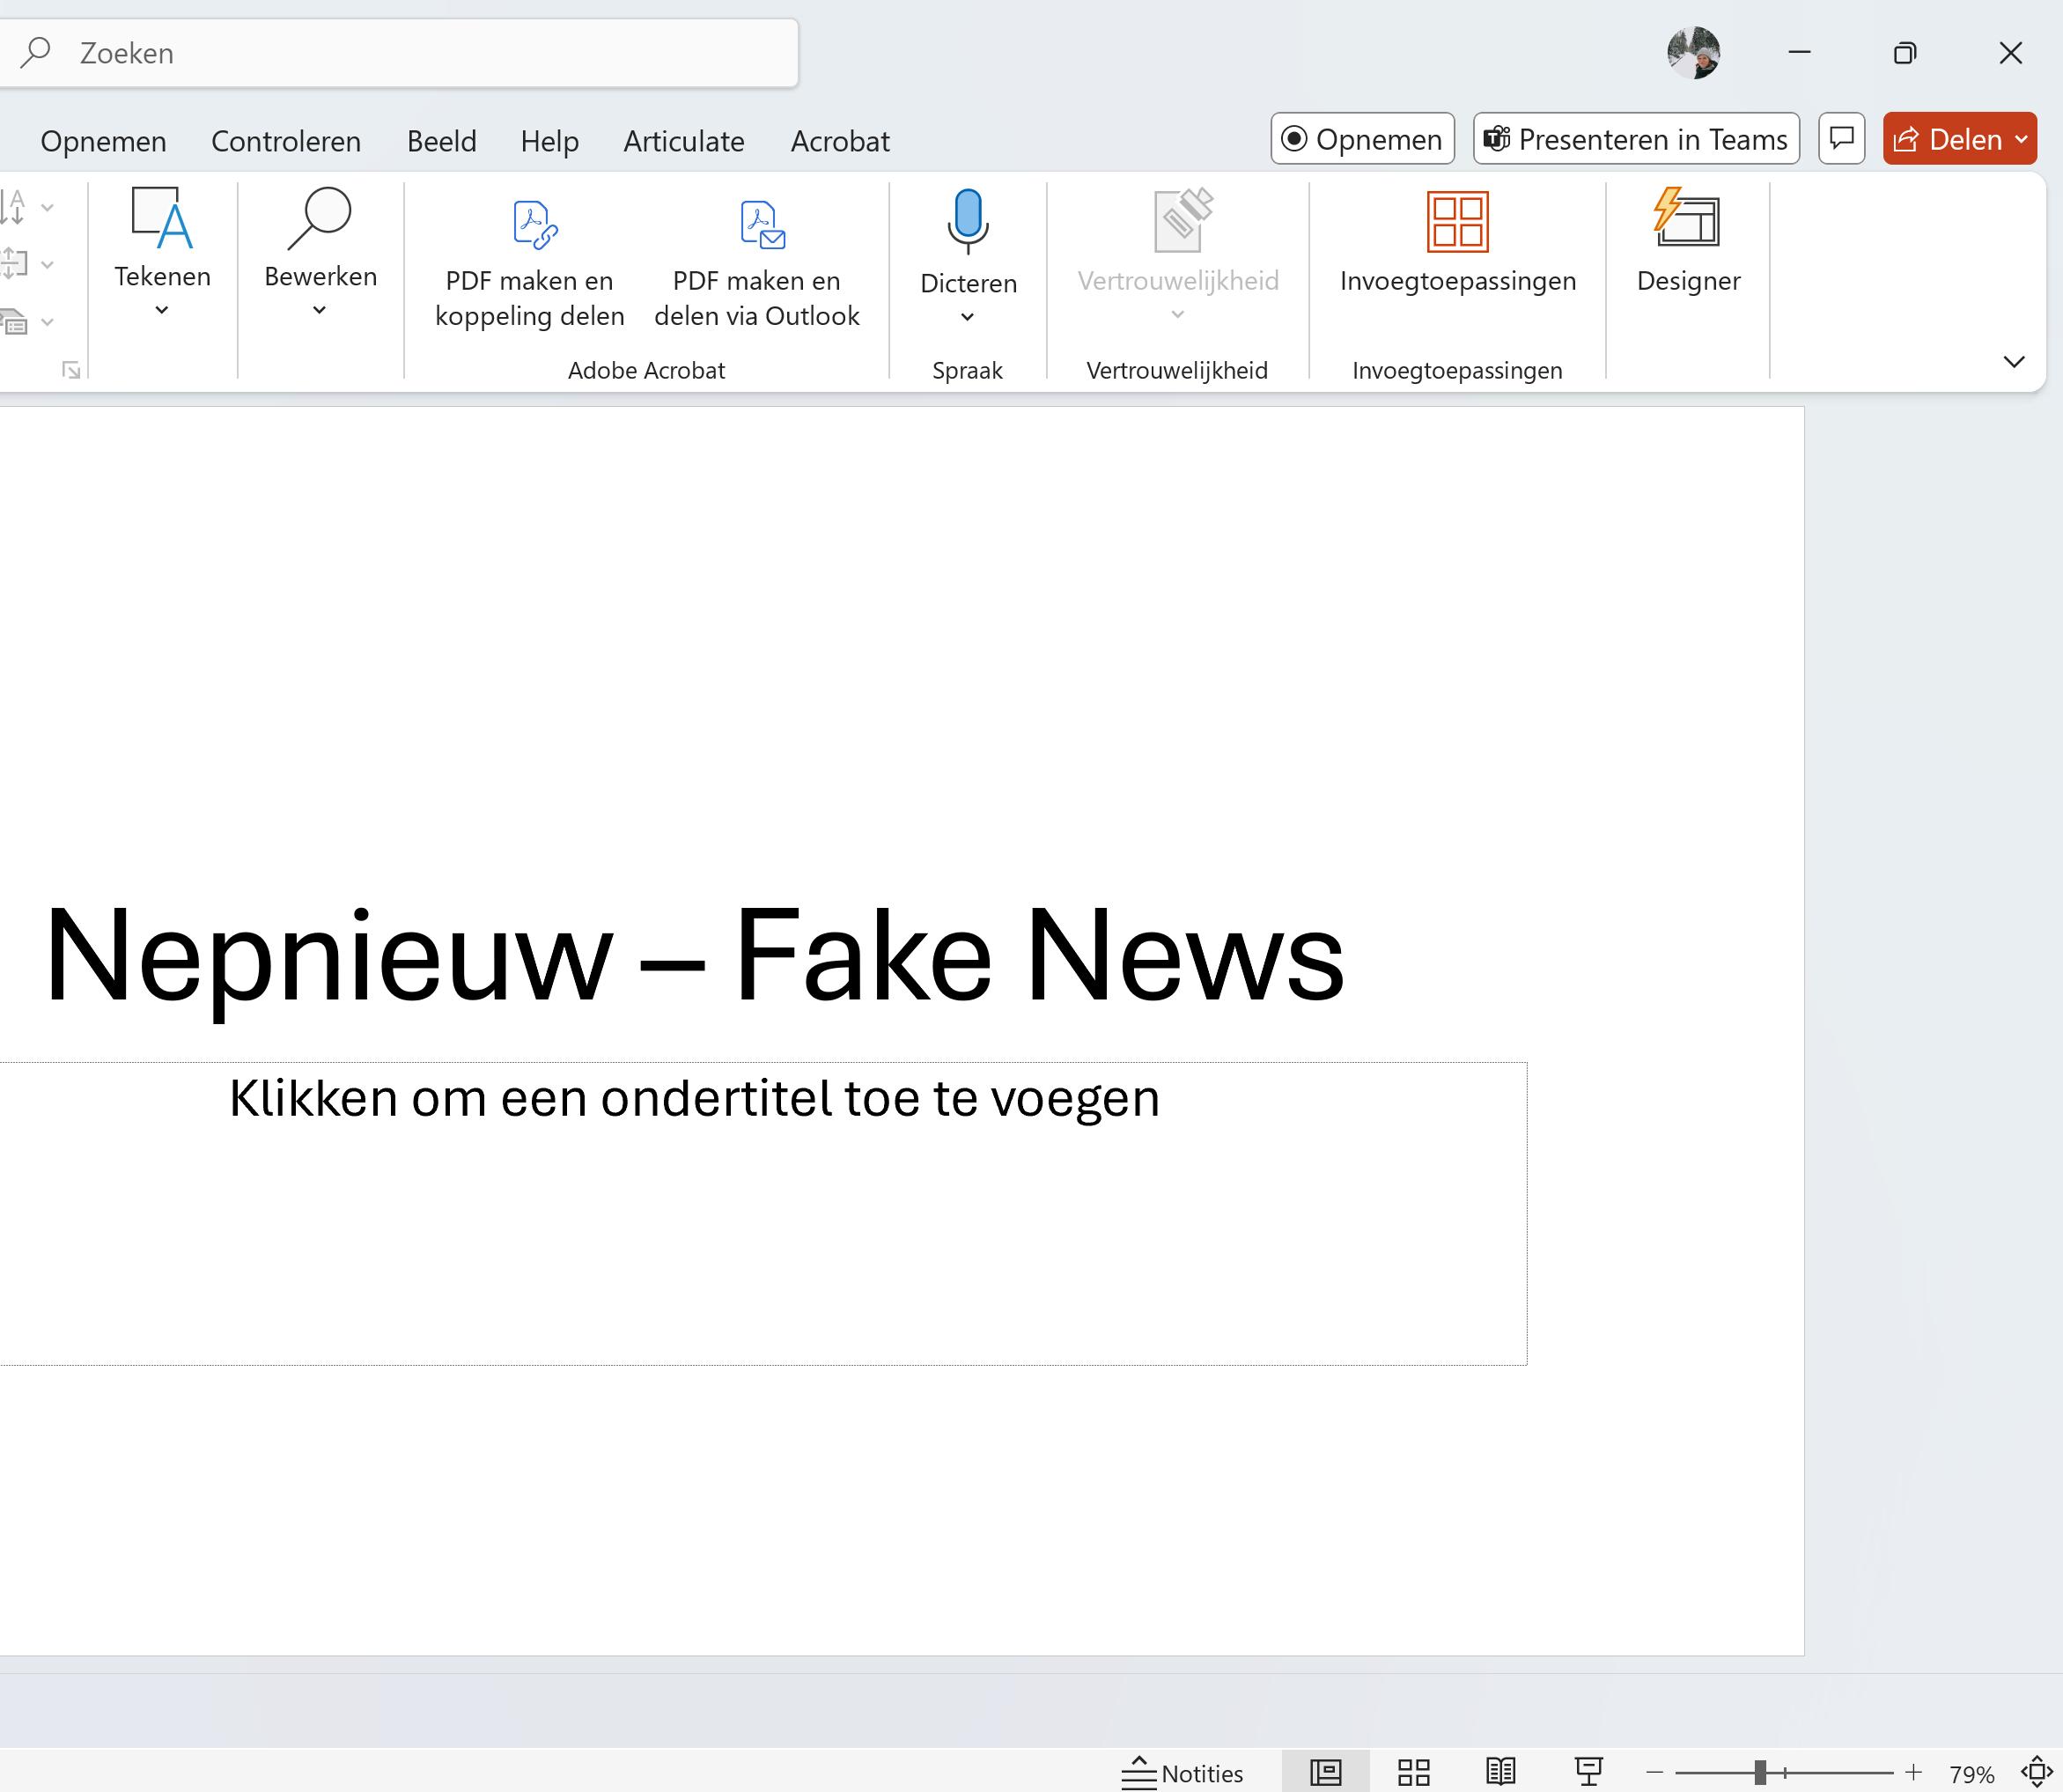Image resolution: width=2063 pixels, height=1792 pixels.
Task: Switch to slide sorter view
Action: [x=1413, y=1772]
